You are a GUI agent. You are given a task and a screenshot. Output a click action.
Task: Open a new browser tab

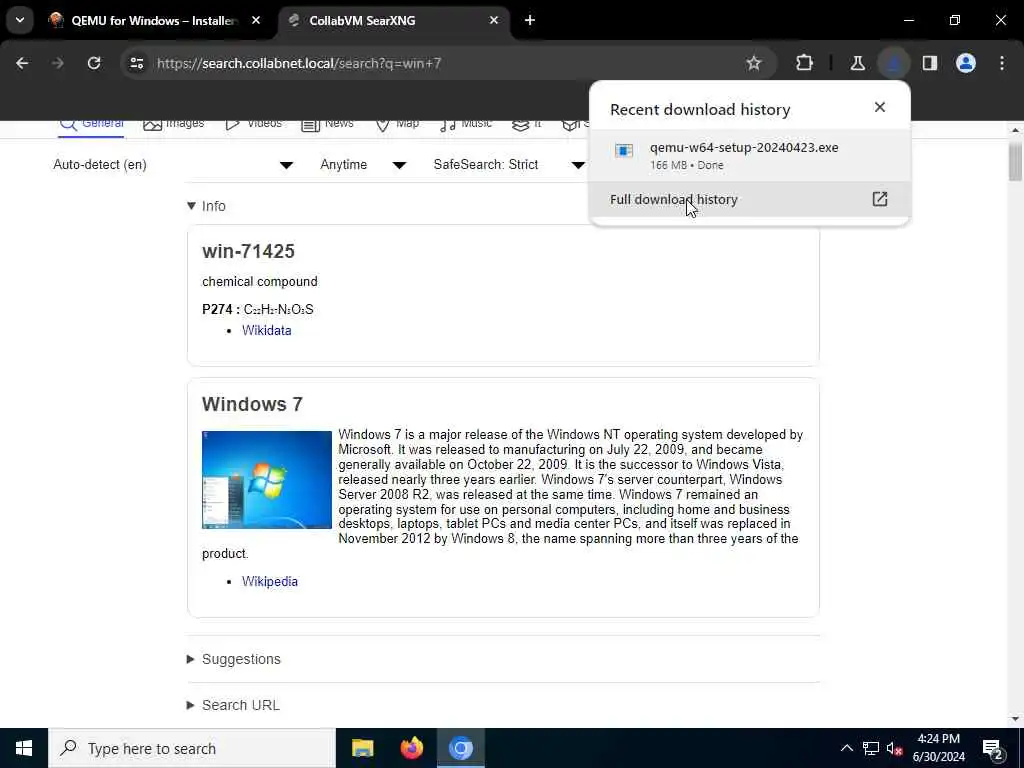click(x=530, y=21)
